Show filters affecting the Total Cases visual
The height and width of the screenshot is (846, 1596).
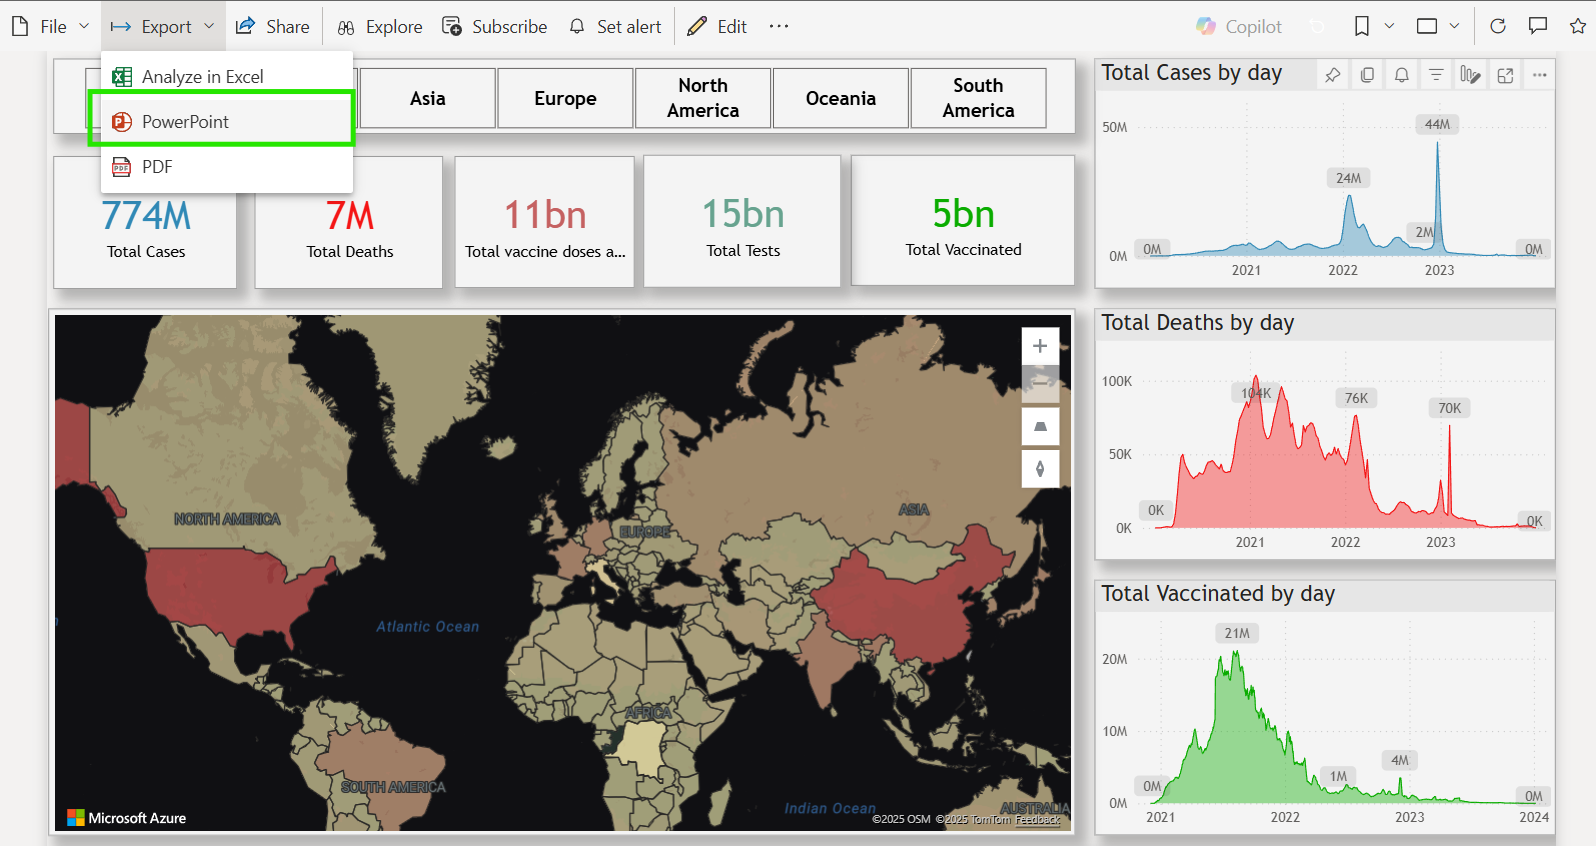tap(1436, 75)
